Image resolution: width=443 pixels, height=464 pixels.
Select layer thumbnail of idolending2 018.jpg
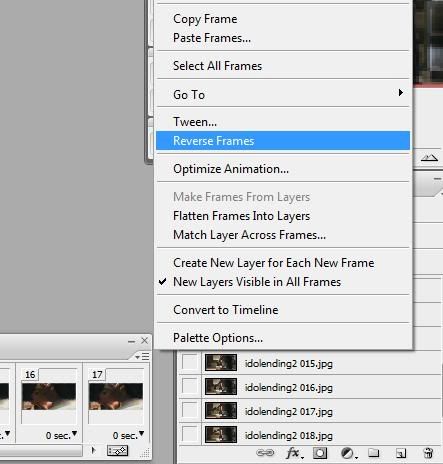point(221,435)
